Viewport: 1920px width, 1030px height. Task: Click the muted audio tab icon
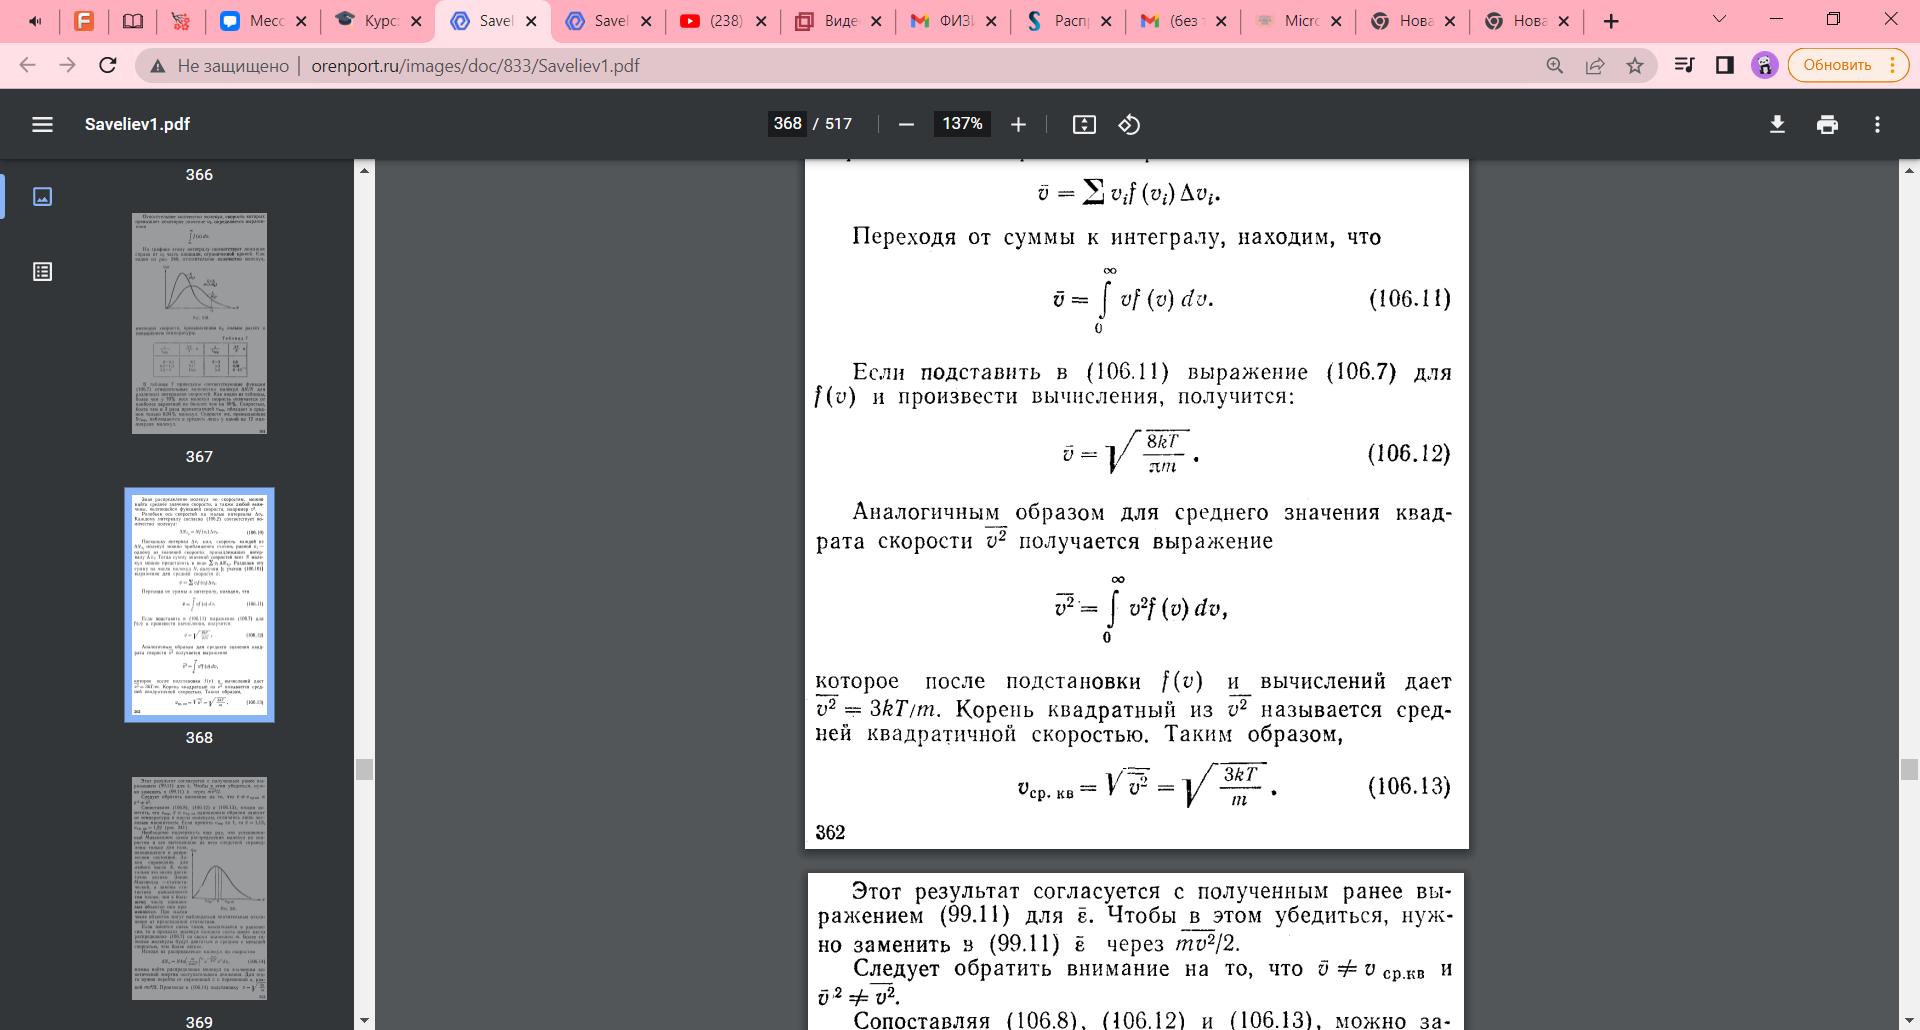click(x=35, y=21)
